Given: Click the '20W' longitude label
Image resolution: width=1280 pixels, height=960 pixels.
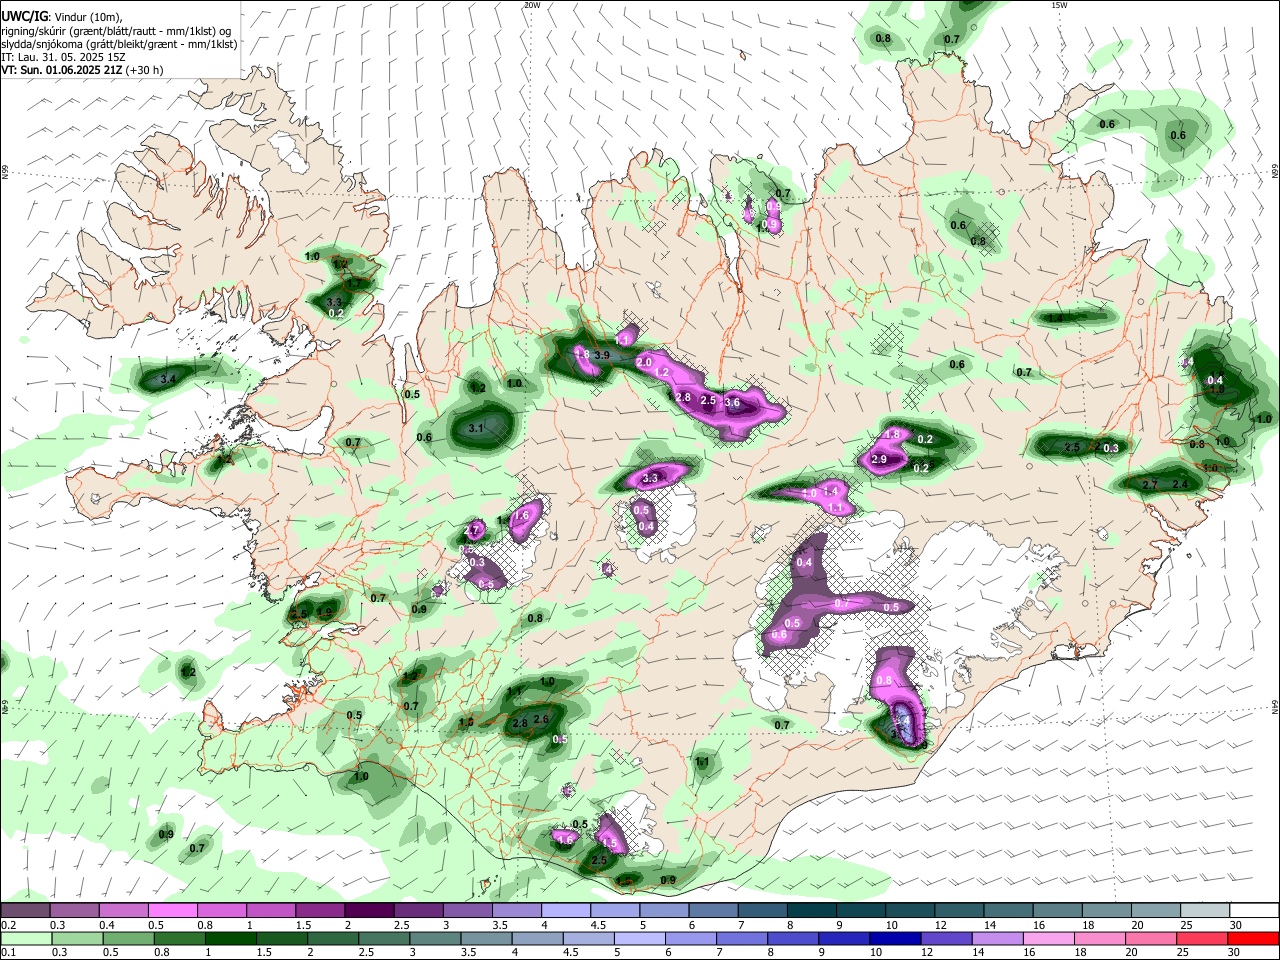Looking at the screenshot, I should click(532, 5).
